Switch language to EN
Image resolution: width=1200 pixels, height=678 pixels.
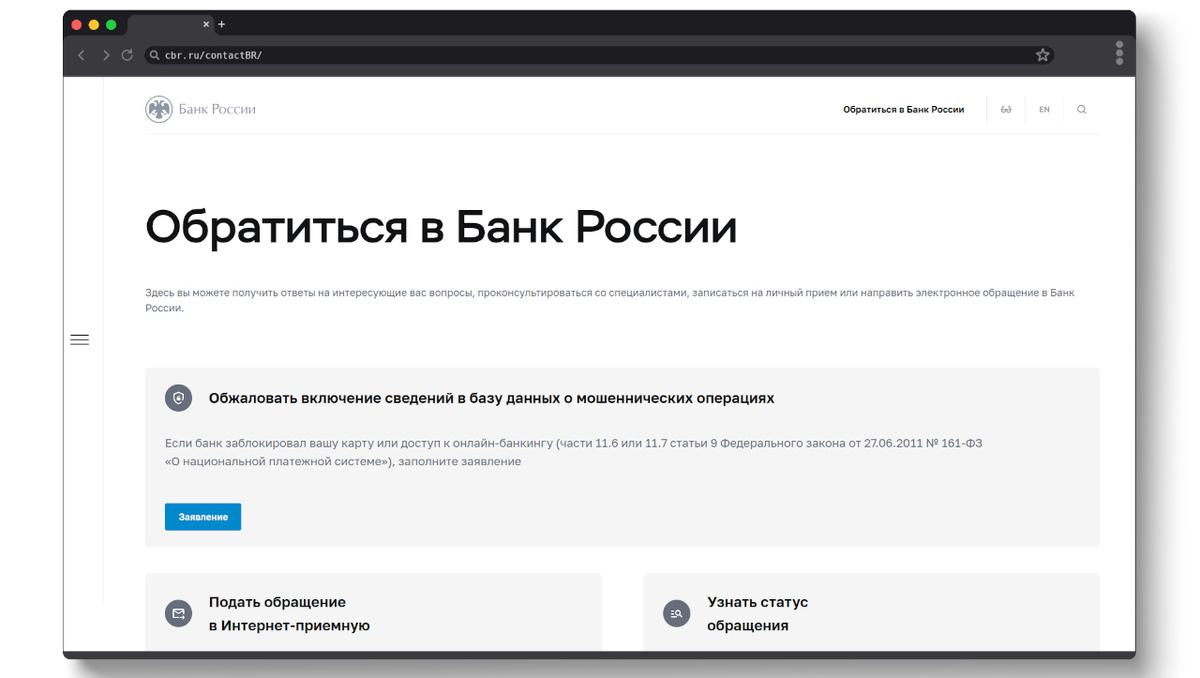1044,110
